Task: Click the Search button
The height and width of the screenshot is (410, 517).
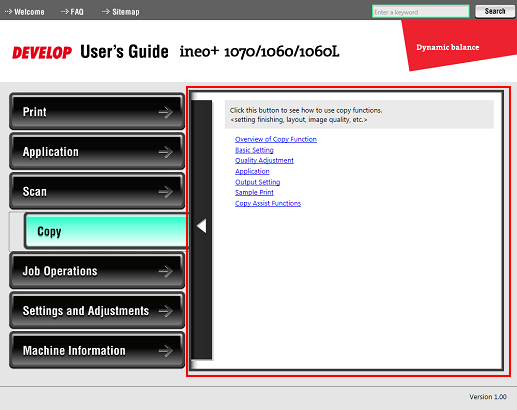Action: (495, 11)
